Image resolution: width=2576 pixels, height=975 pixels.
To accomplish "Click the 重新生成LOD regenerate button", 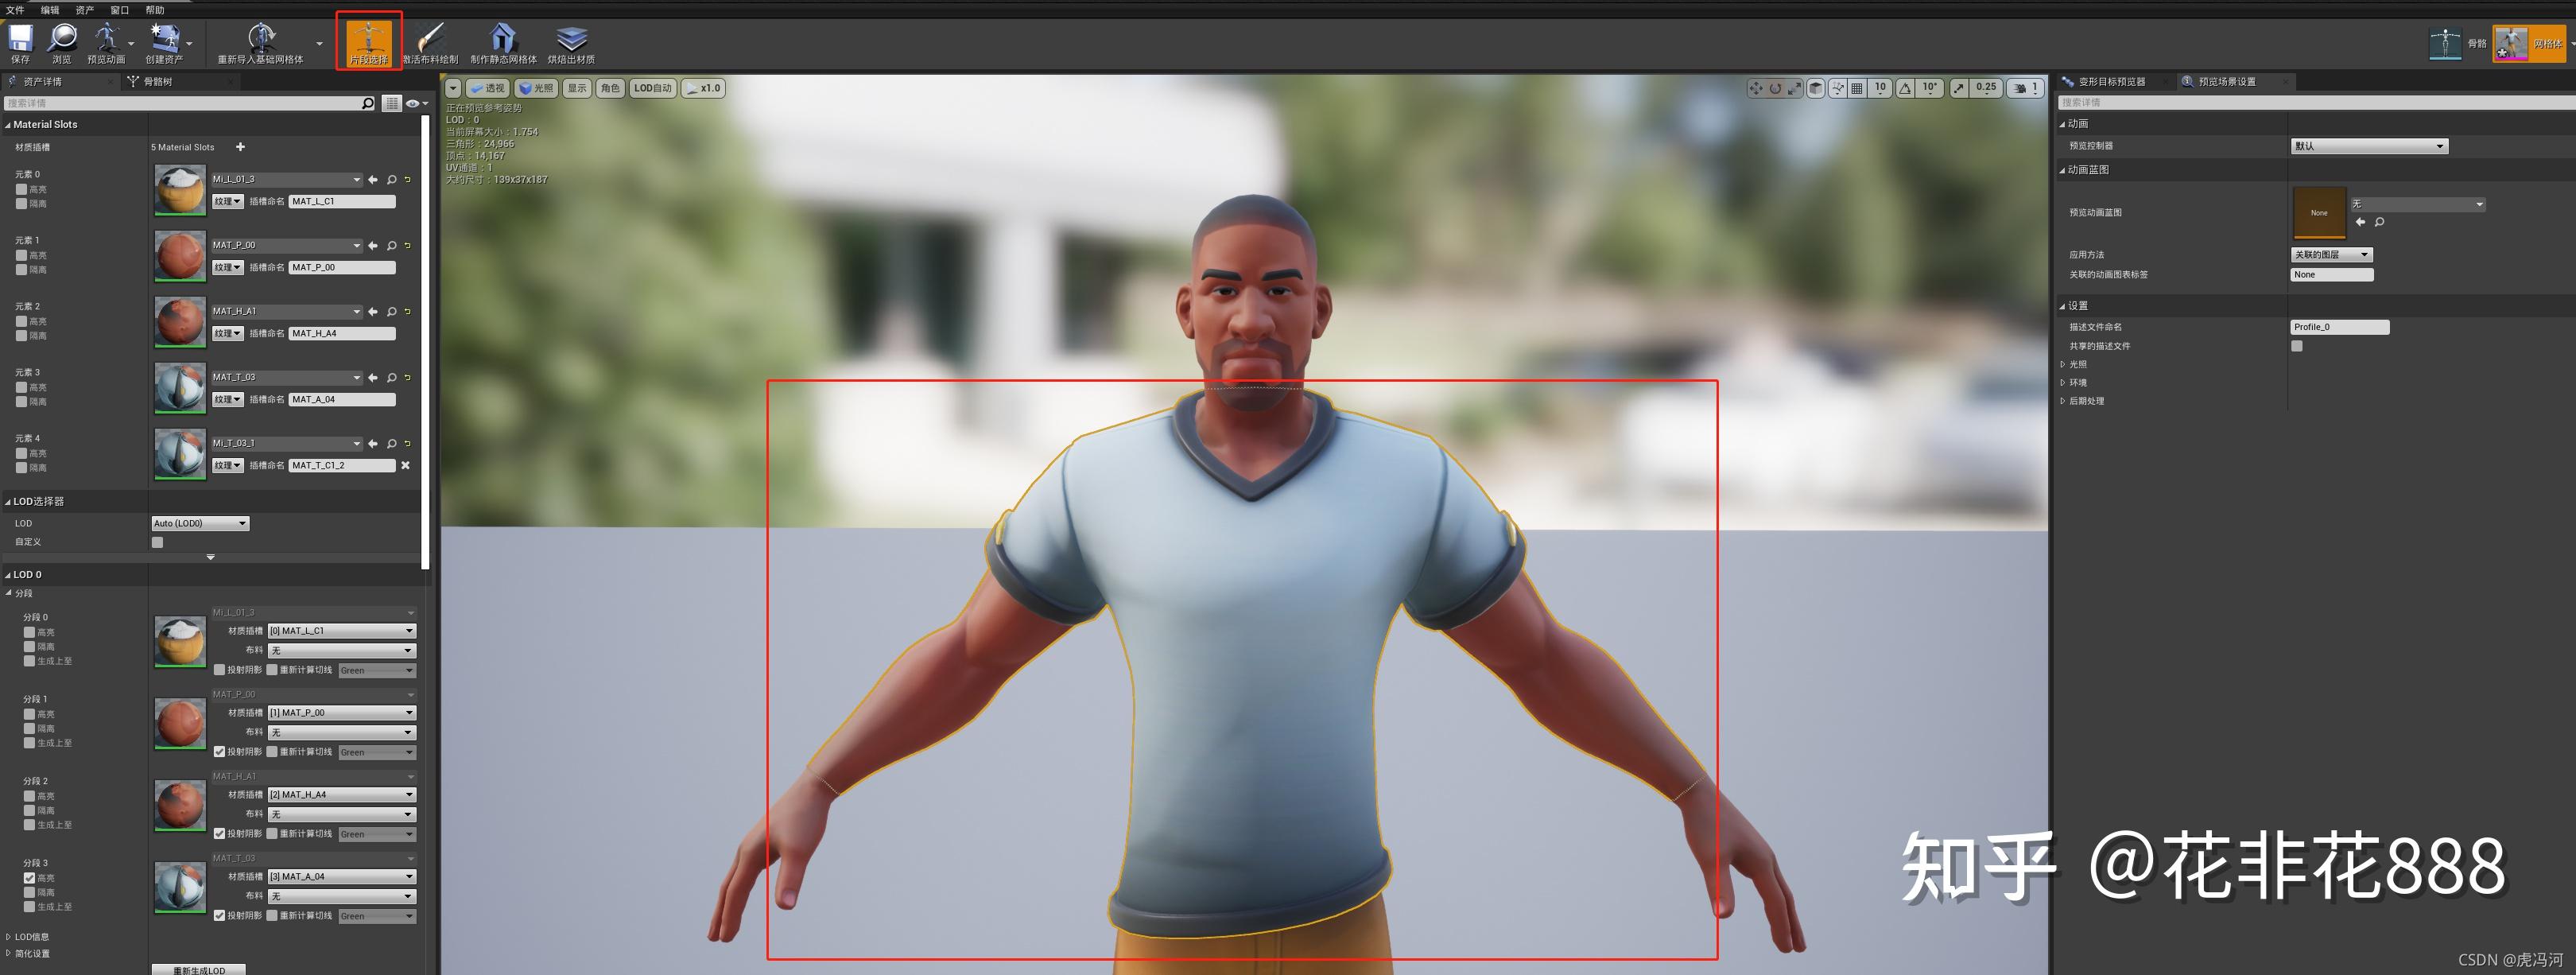I will pyautogui.click(x=199, y=970).
